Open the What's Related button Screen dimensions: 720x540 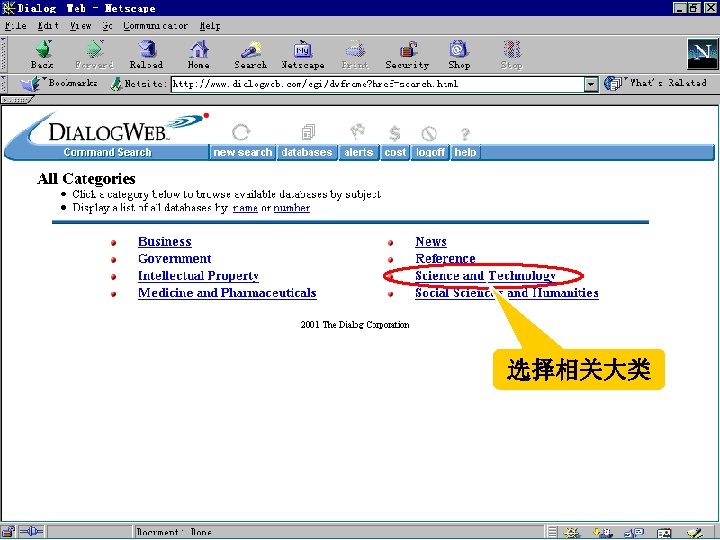click(x=656, y=84)
